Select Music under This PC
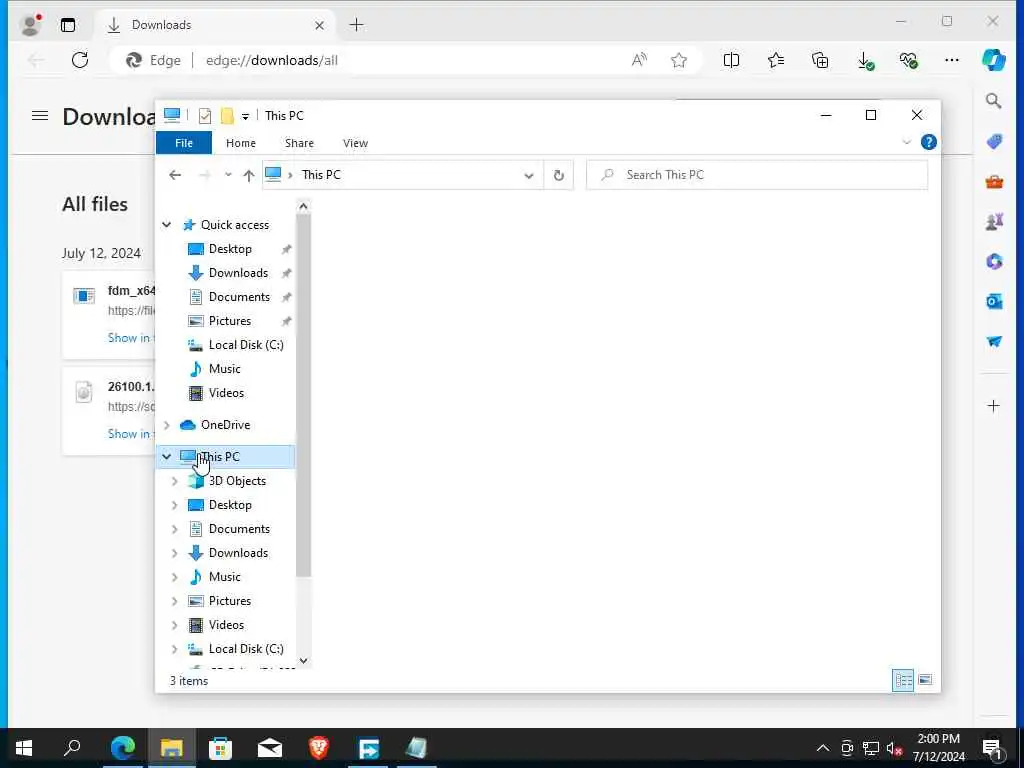 tap(225, 577)
